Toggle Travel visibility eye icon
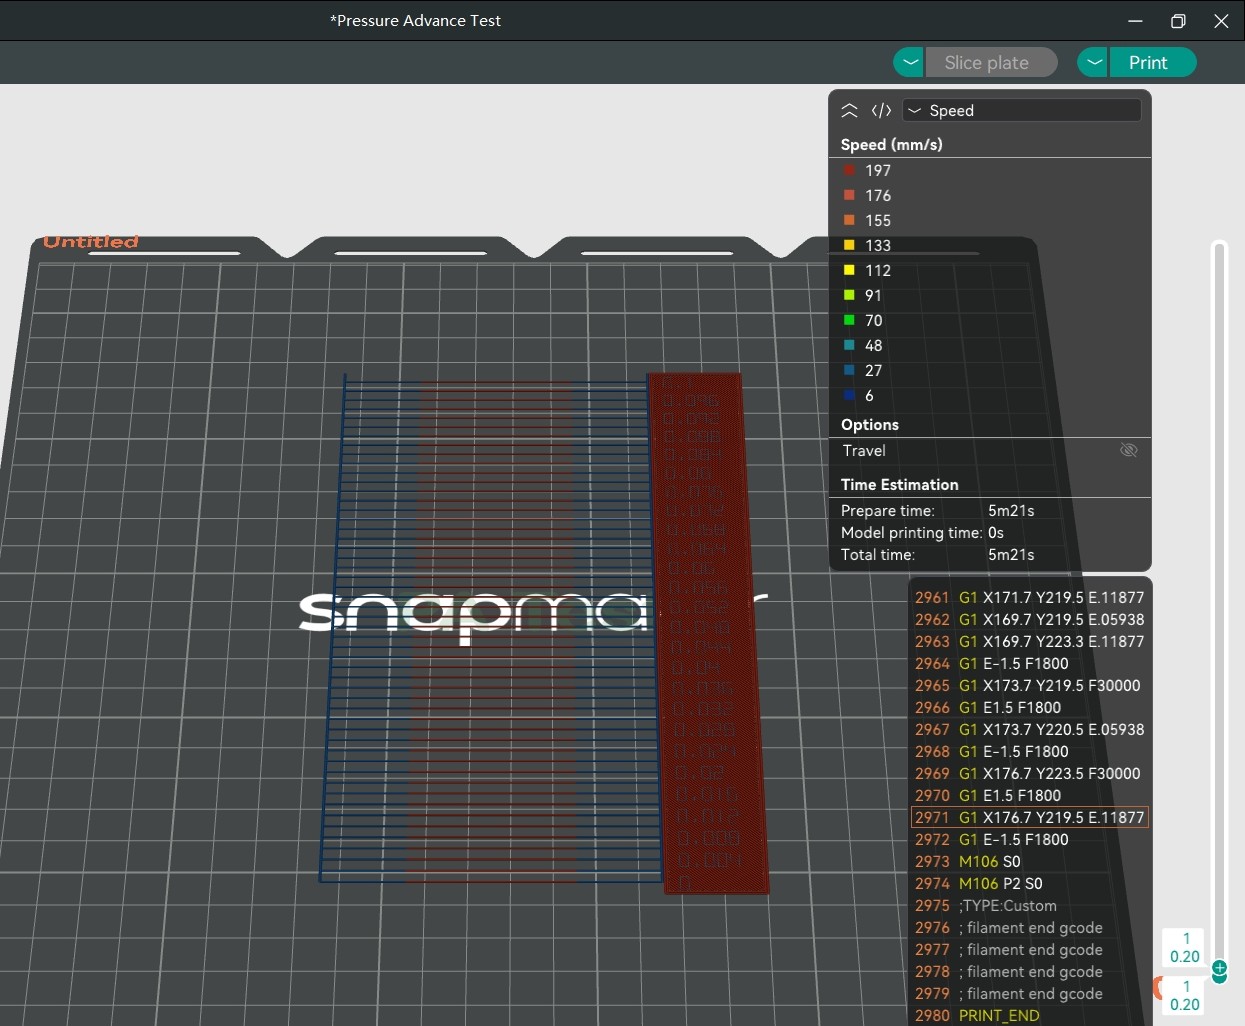This screenshot has width=1245, height=1026. point(1129,450)
